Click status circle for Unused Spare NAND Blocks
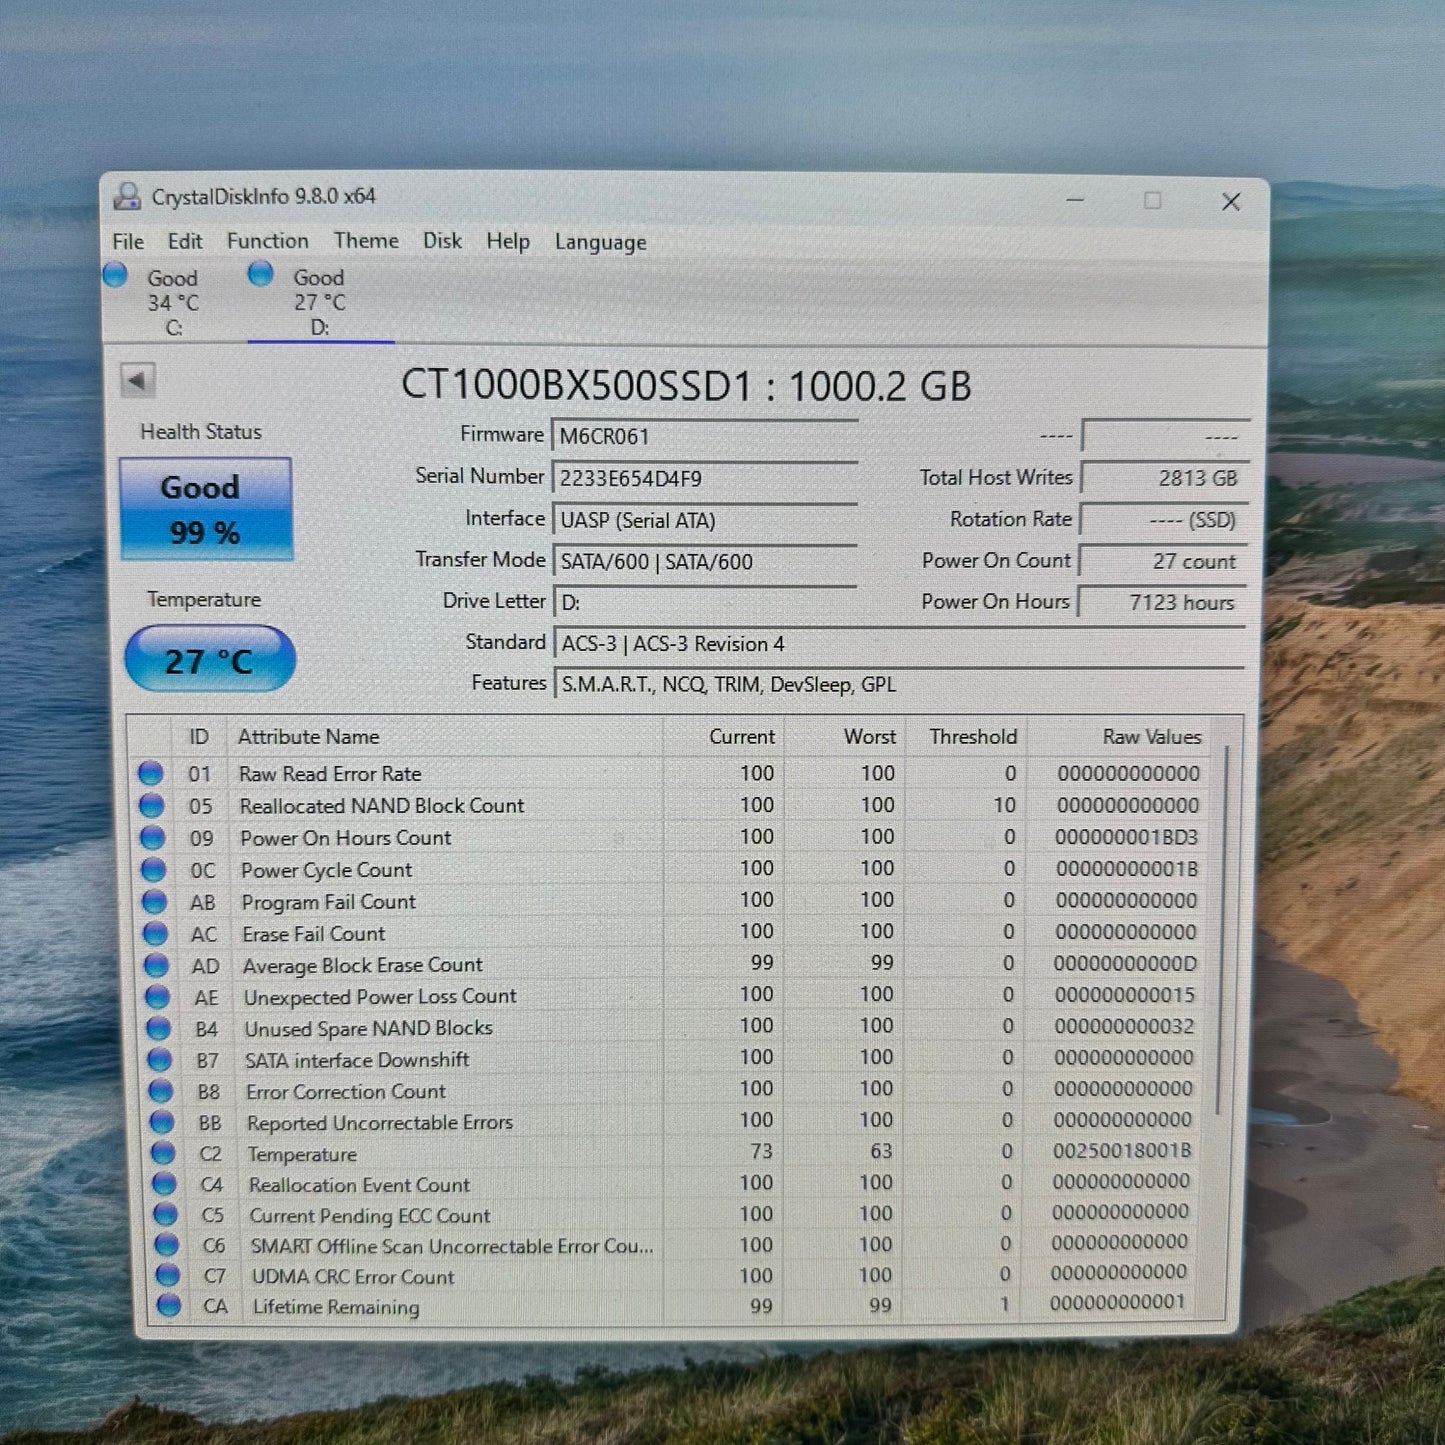The image size is (1445, 1445). tap(158, 1028)
